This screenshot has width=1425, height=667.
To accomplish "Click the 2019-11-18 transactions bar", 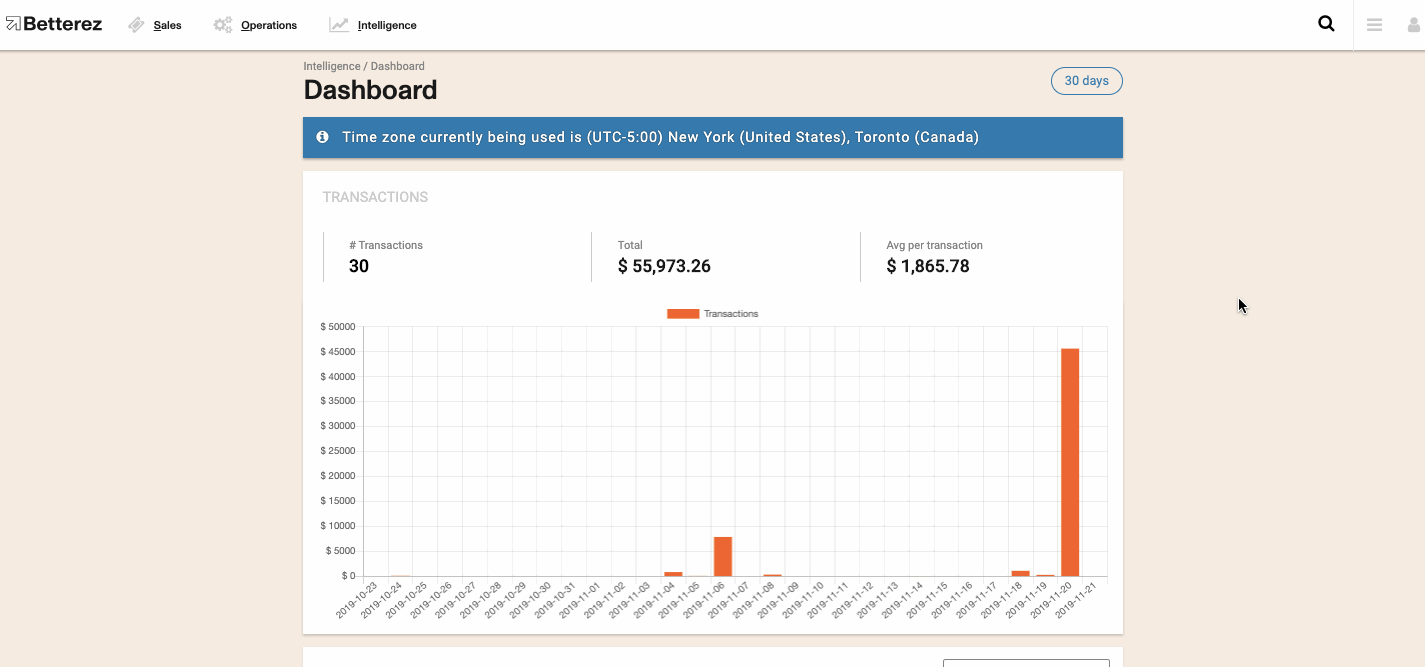I will pos(1020,573).
